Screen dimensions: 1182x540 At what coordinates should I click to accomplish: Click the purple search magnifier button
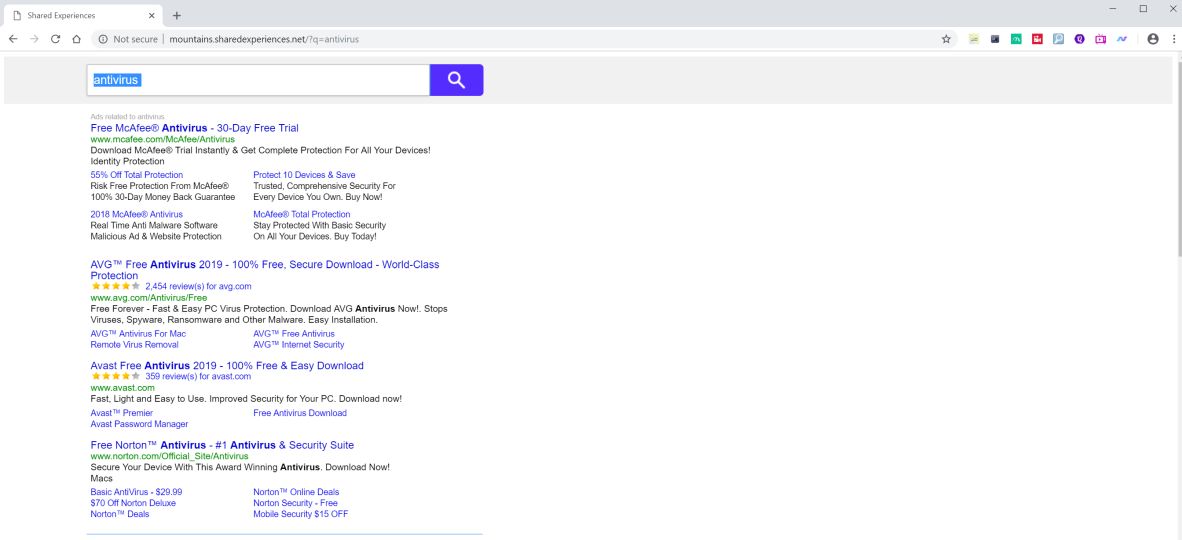pyautogui.click(x=456, y=80)
